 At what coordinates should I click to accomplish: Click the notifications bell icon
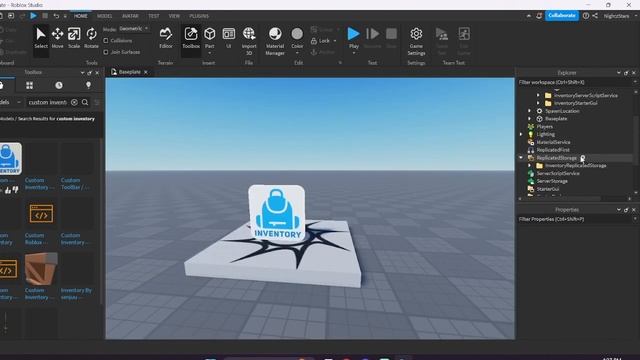pos(539,16)
